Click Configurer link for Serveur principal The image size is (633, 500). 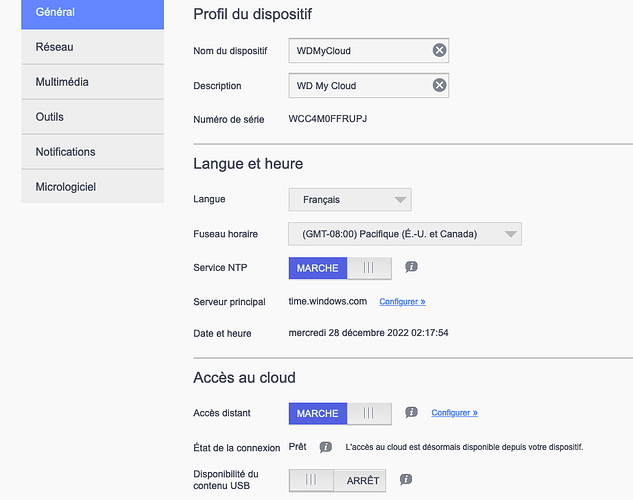(402, 301)
